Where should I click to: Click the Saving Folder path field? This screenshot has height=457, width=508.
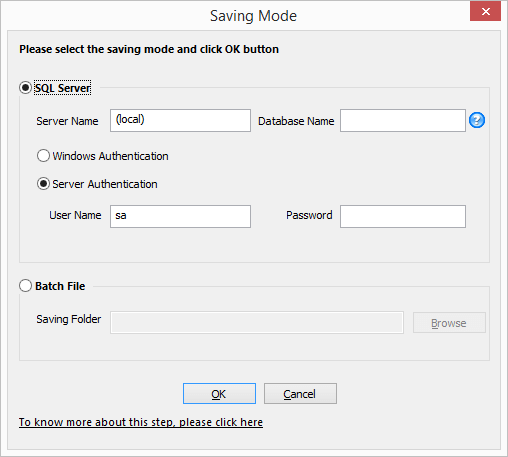pyautogui.click(x=257, y=322)
